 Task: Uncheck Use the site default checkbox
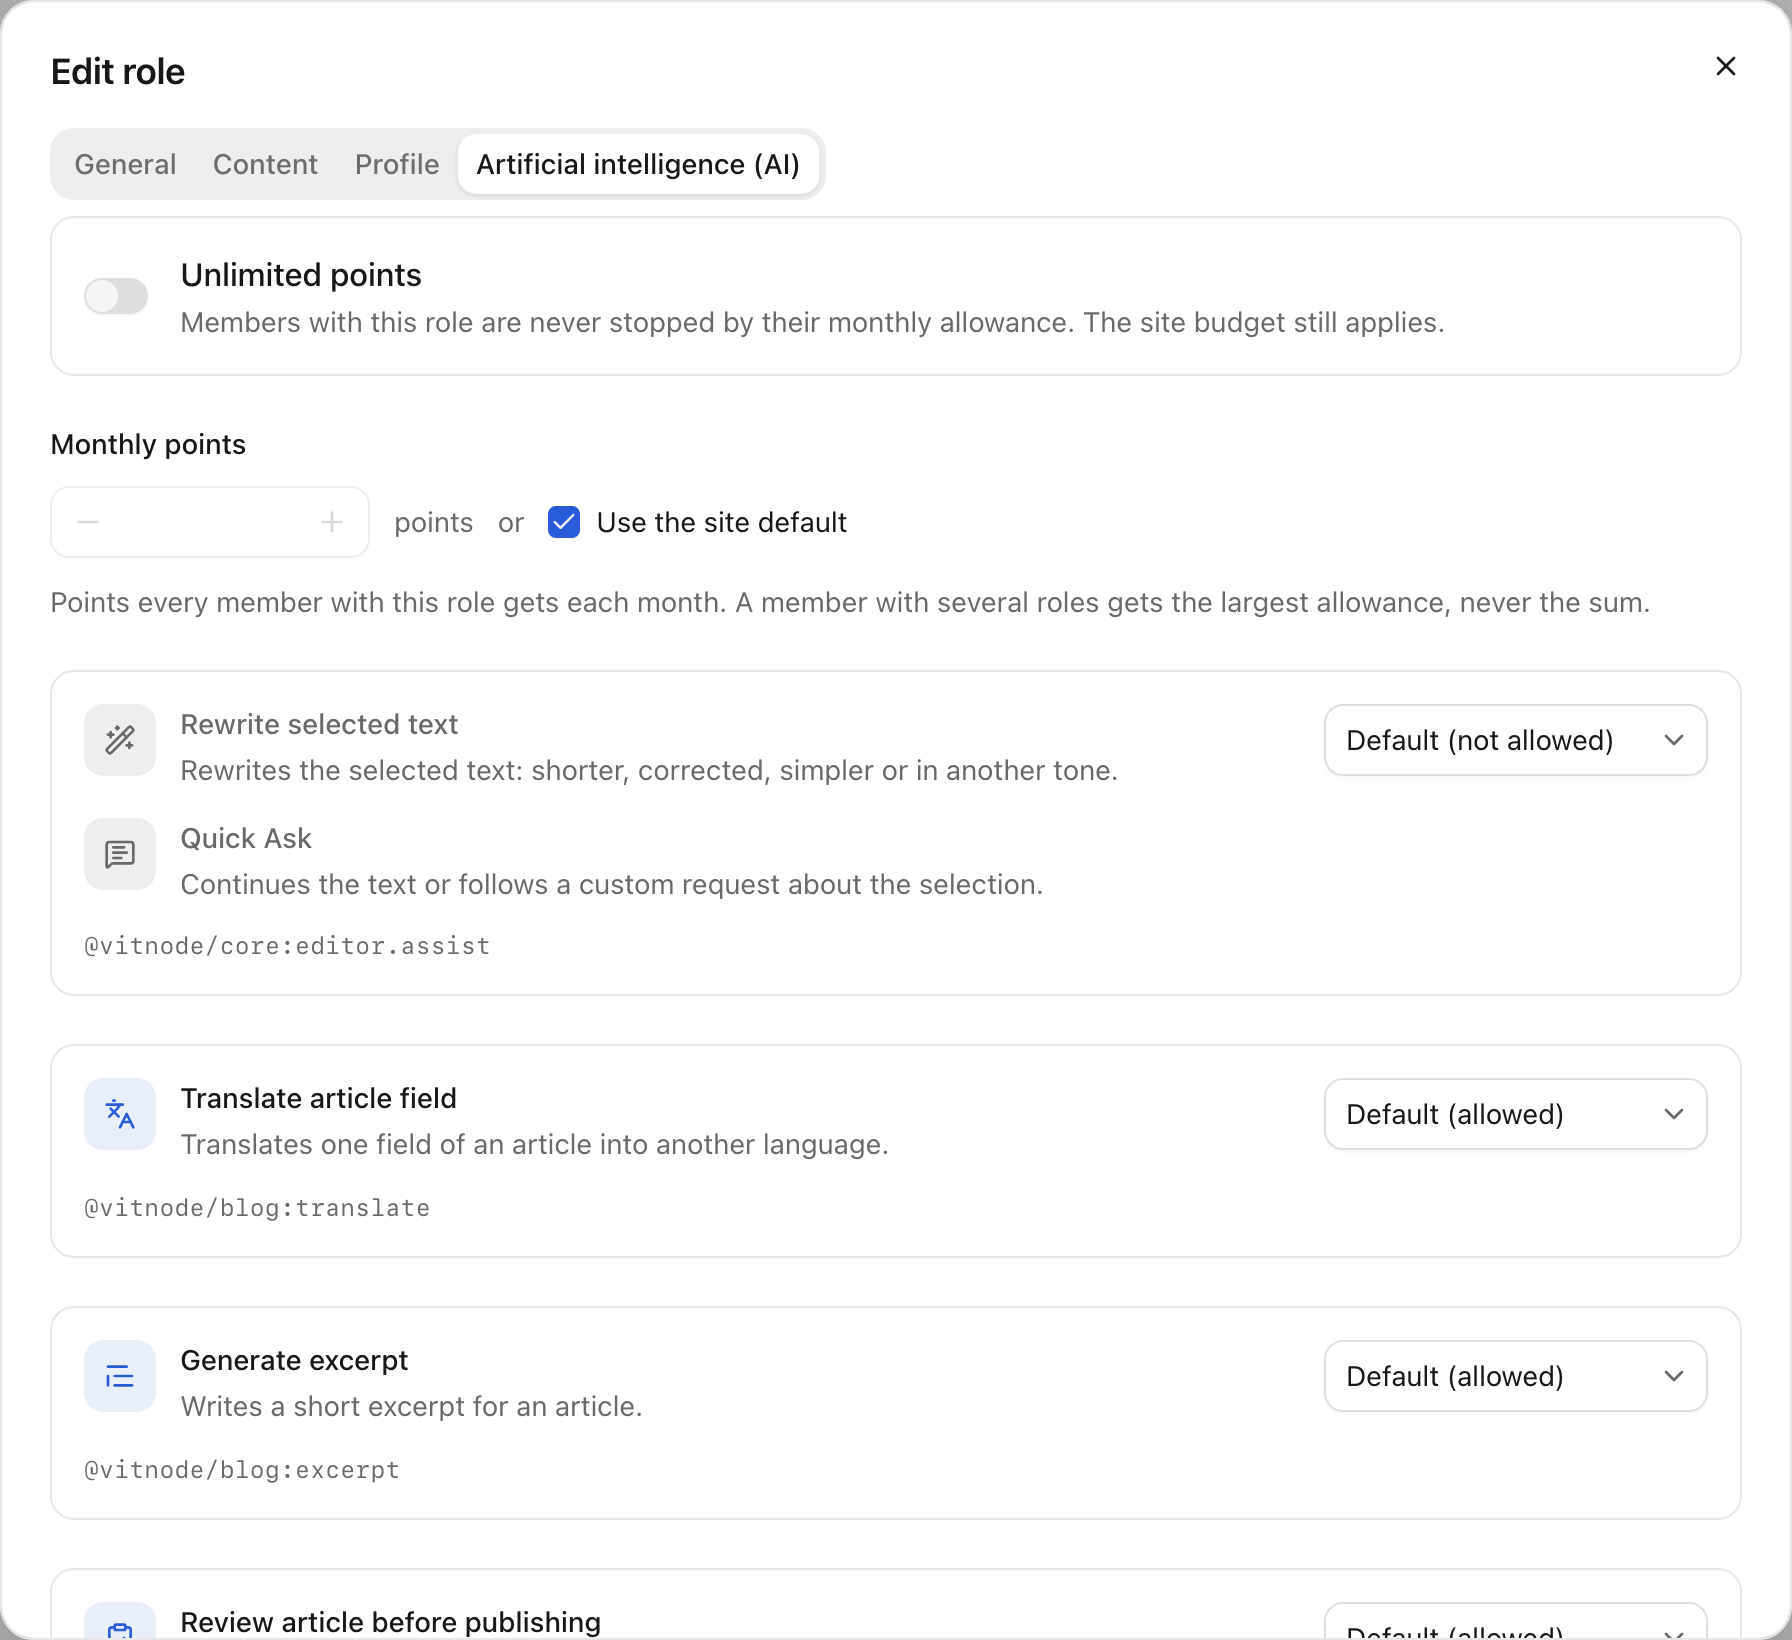tap(564, 522)
